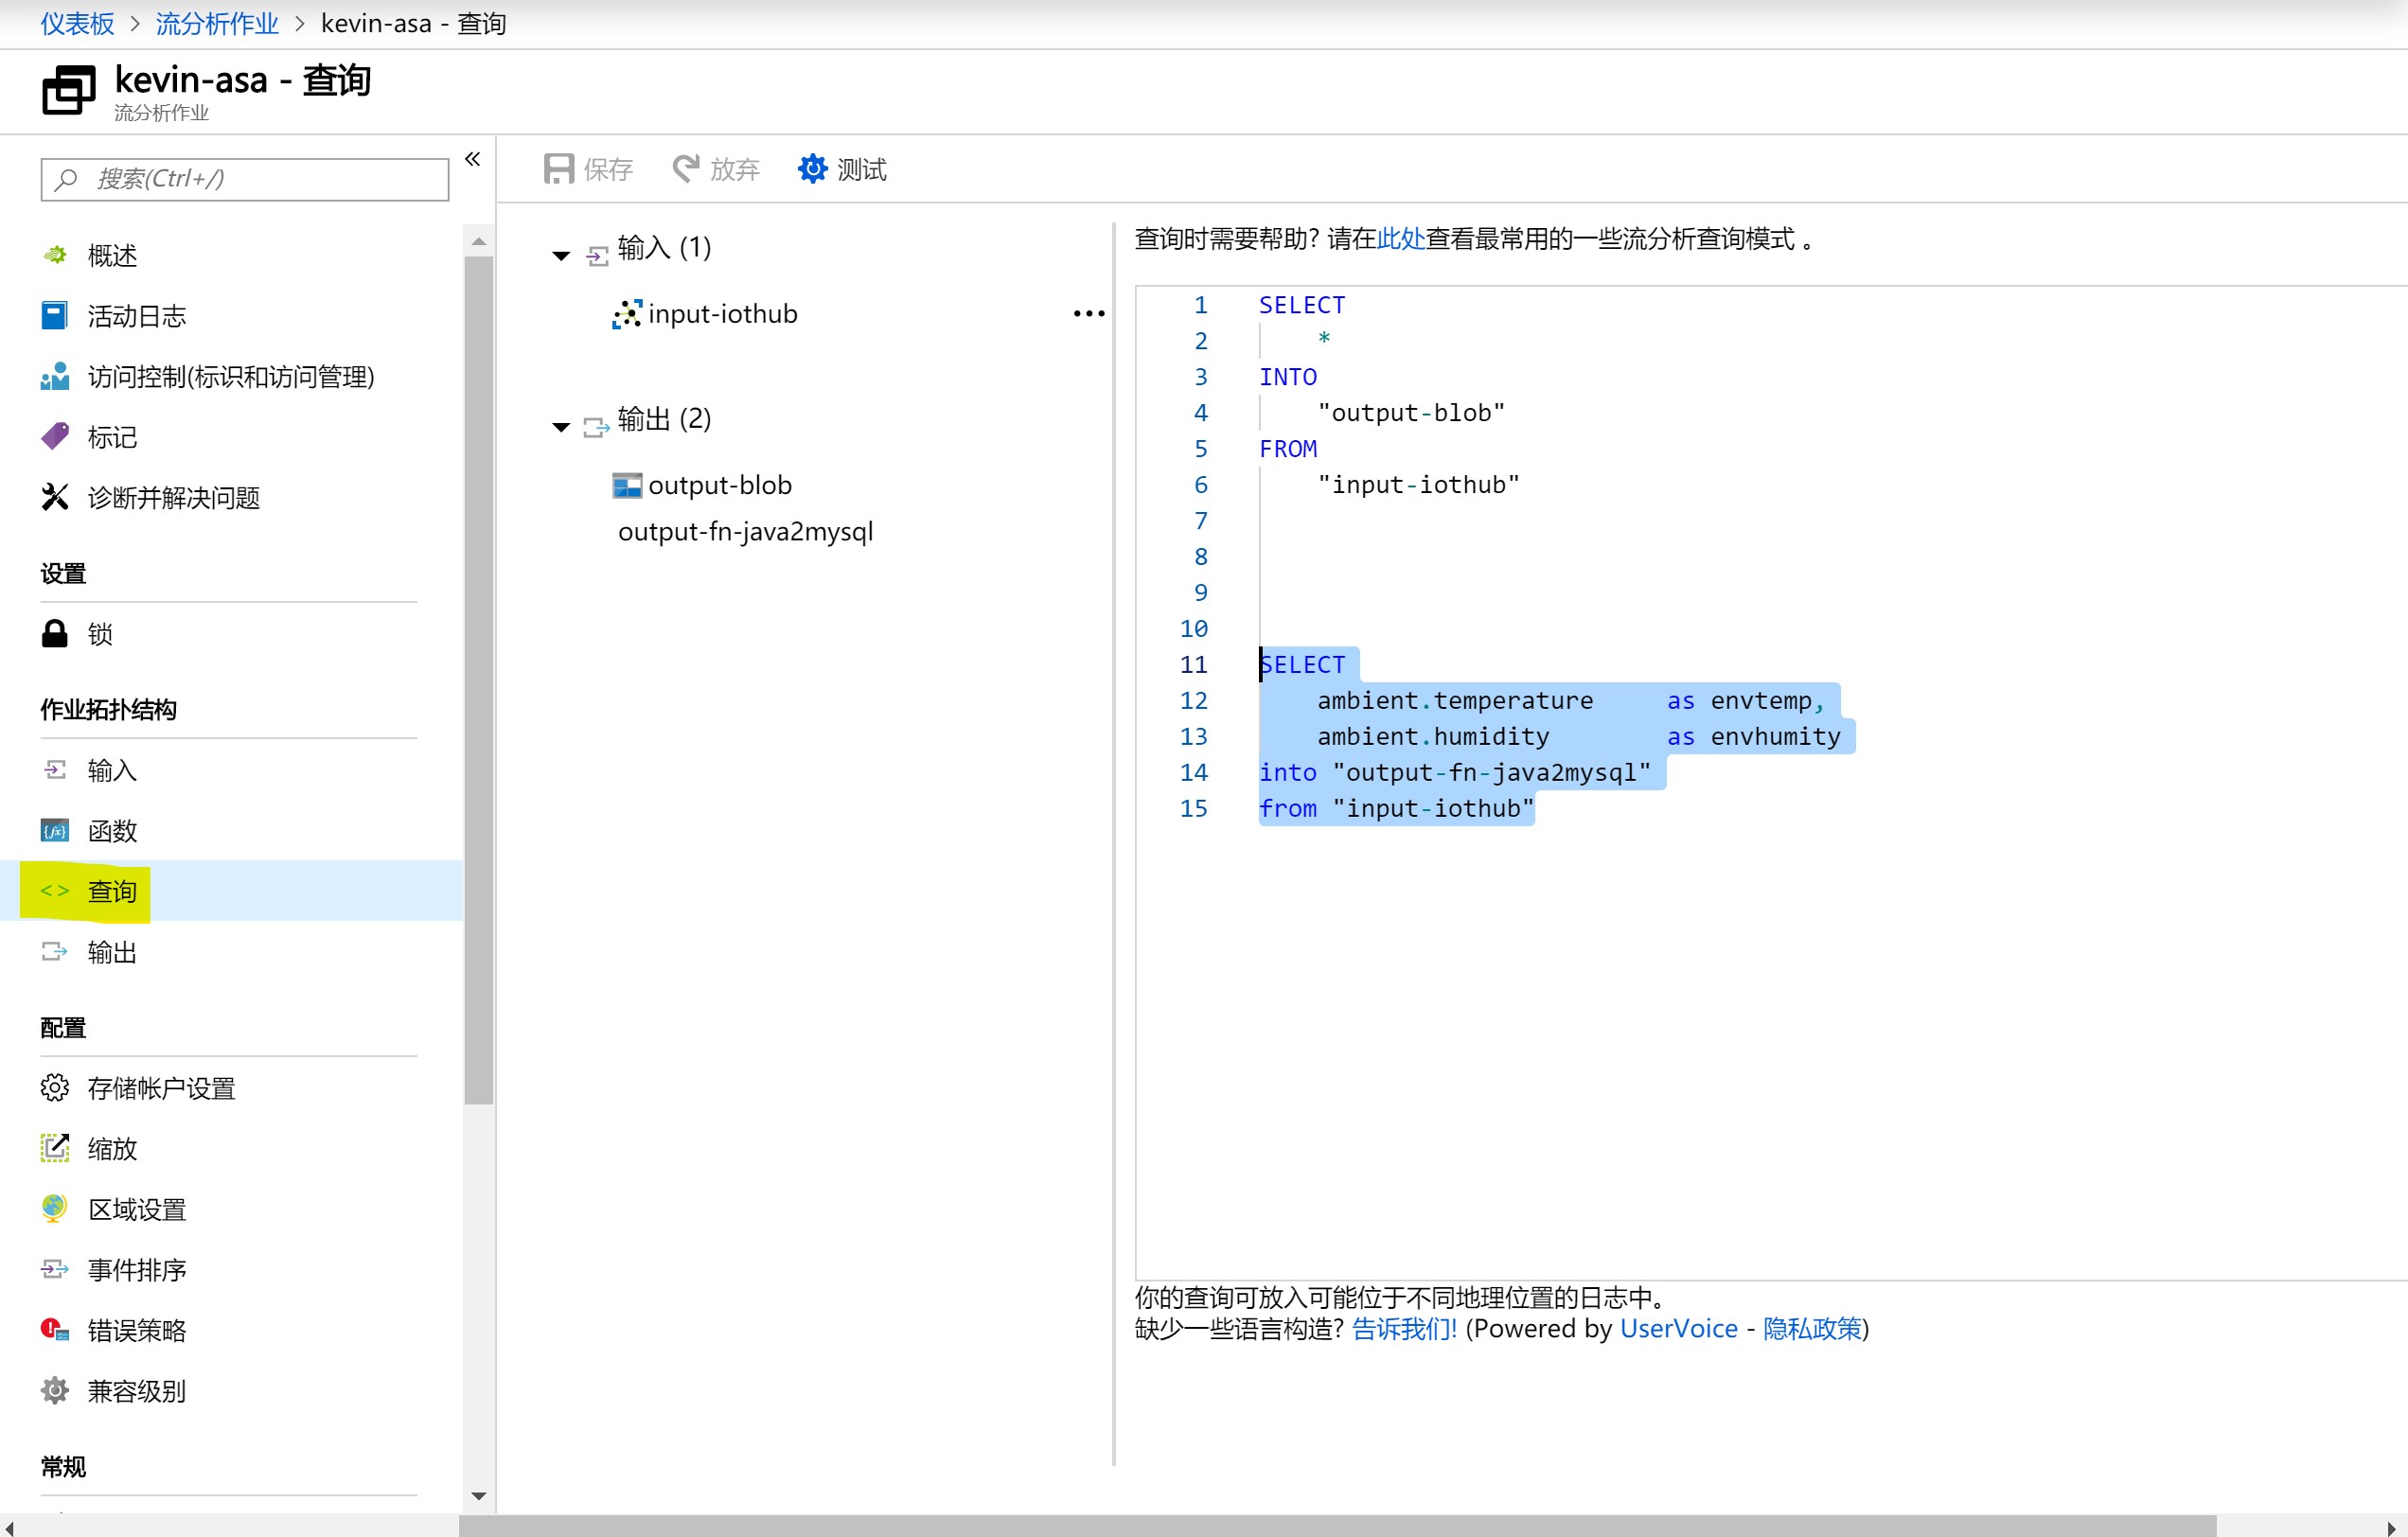Click the sidebar search box 搜索(Ctrl+/)
2408x1537 pixels.
pos(245,179)
